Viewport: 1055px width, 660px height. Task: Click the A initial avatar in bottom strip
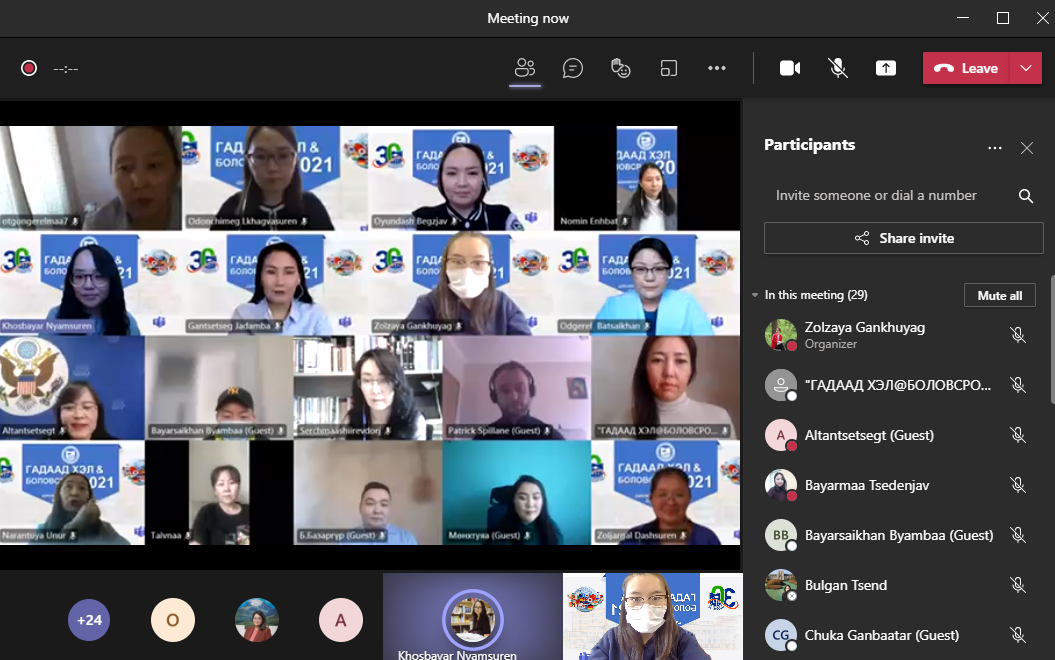click(x=340, y=620)
